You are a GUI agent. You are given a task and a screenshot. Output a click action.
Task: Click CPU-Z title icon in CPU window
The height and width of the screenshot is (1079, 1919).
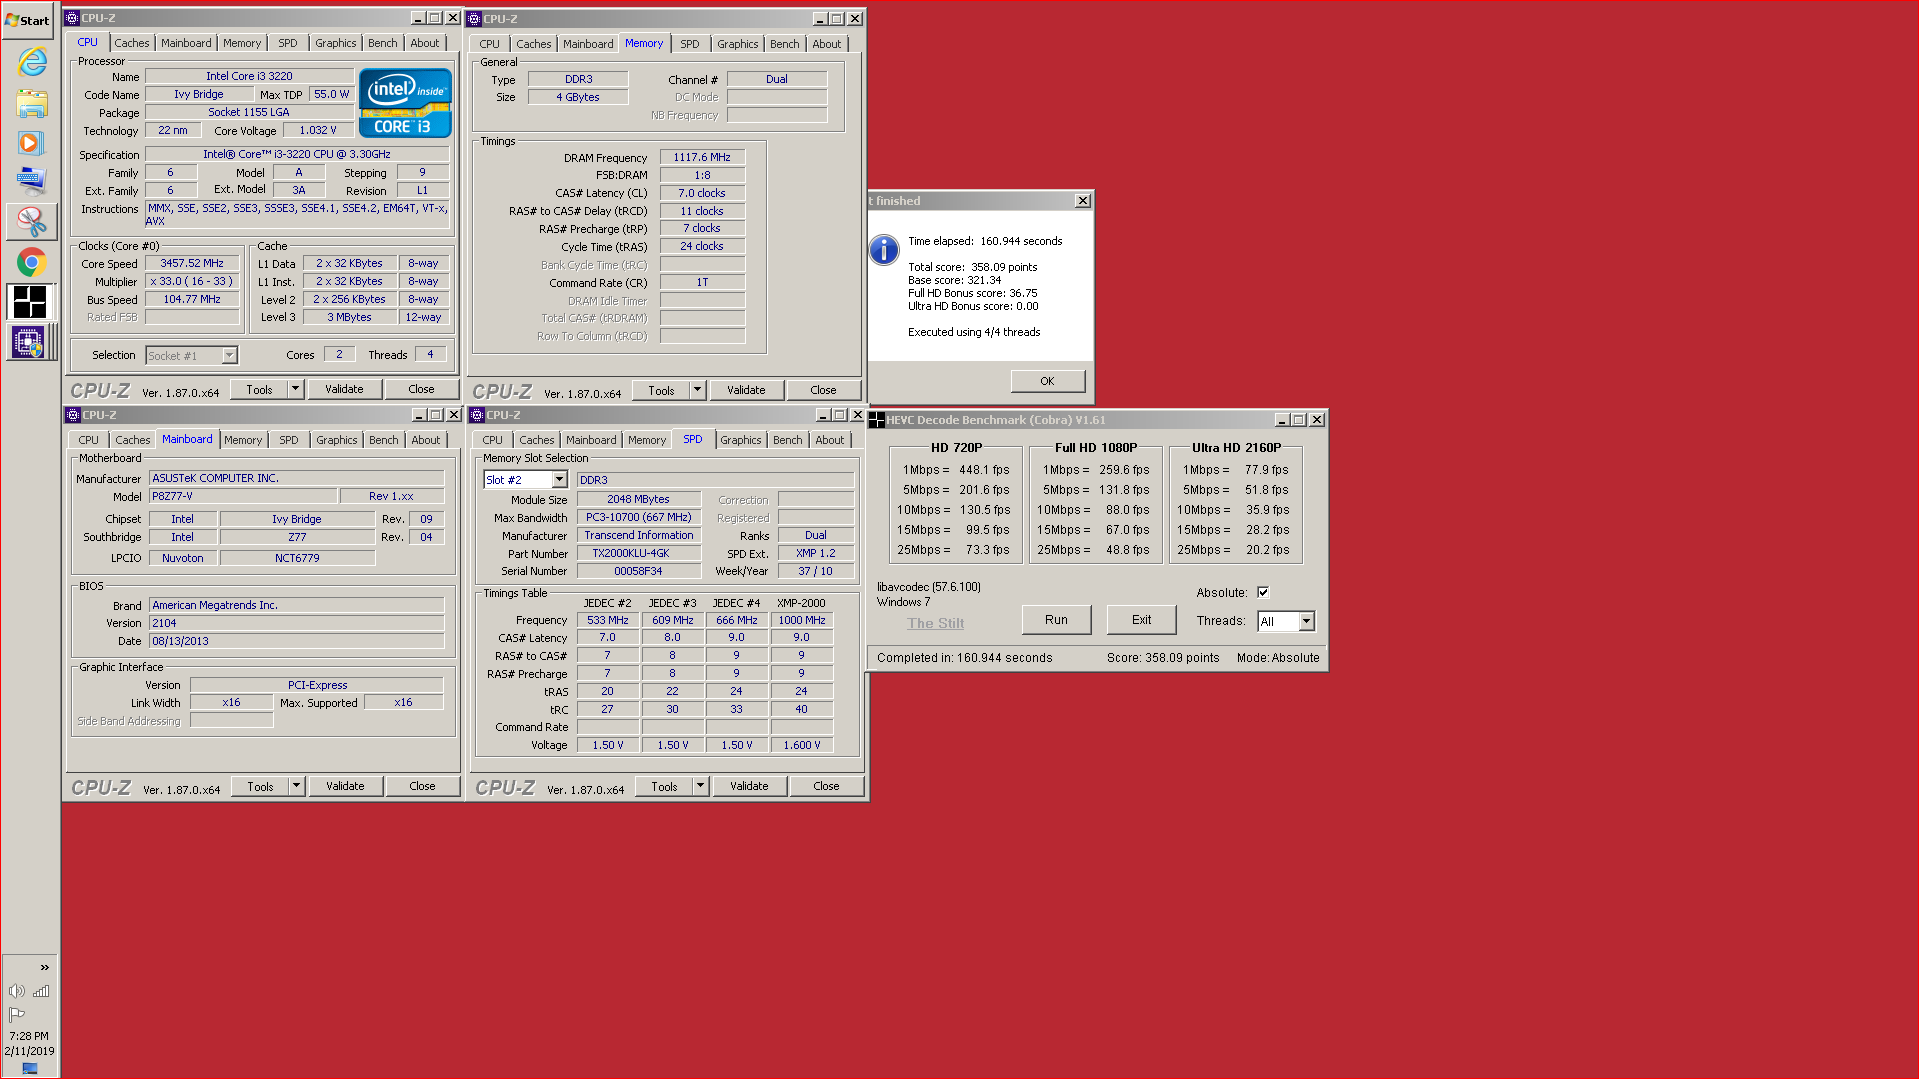tap(72, 18)
